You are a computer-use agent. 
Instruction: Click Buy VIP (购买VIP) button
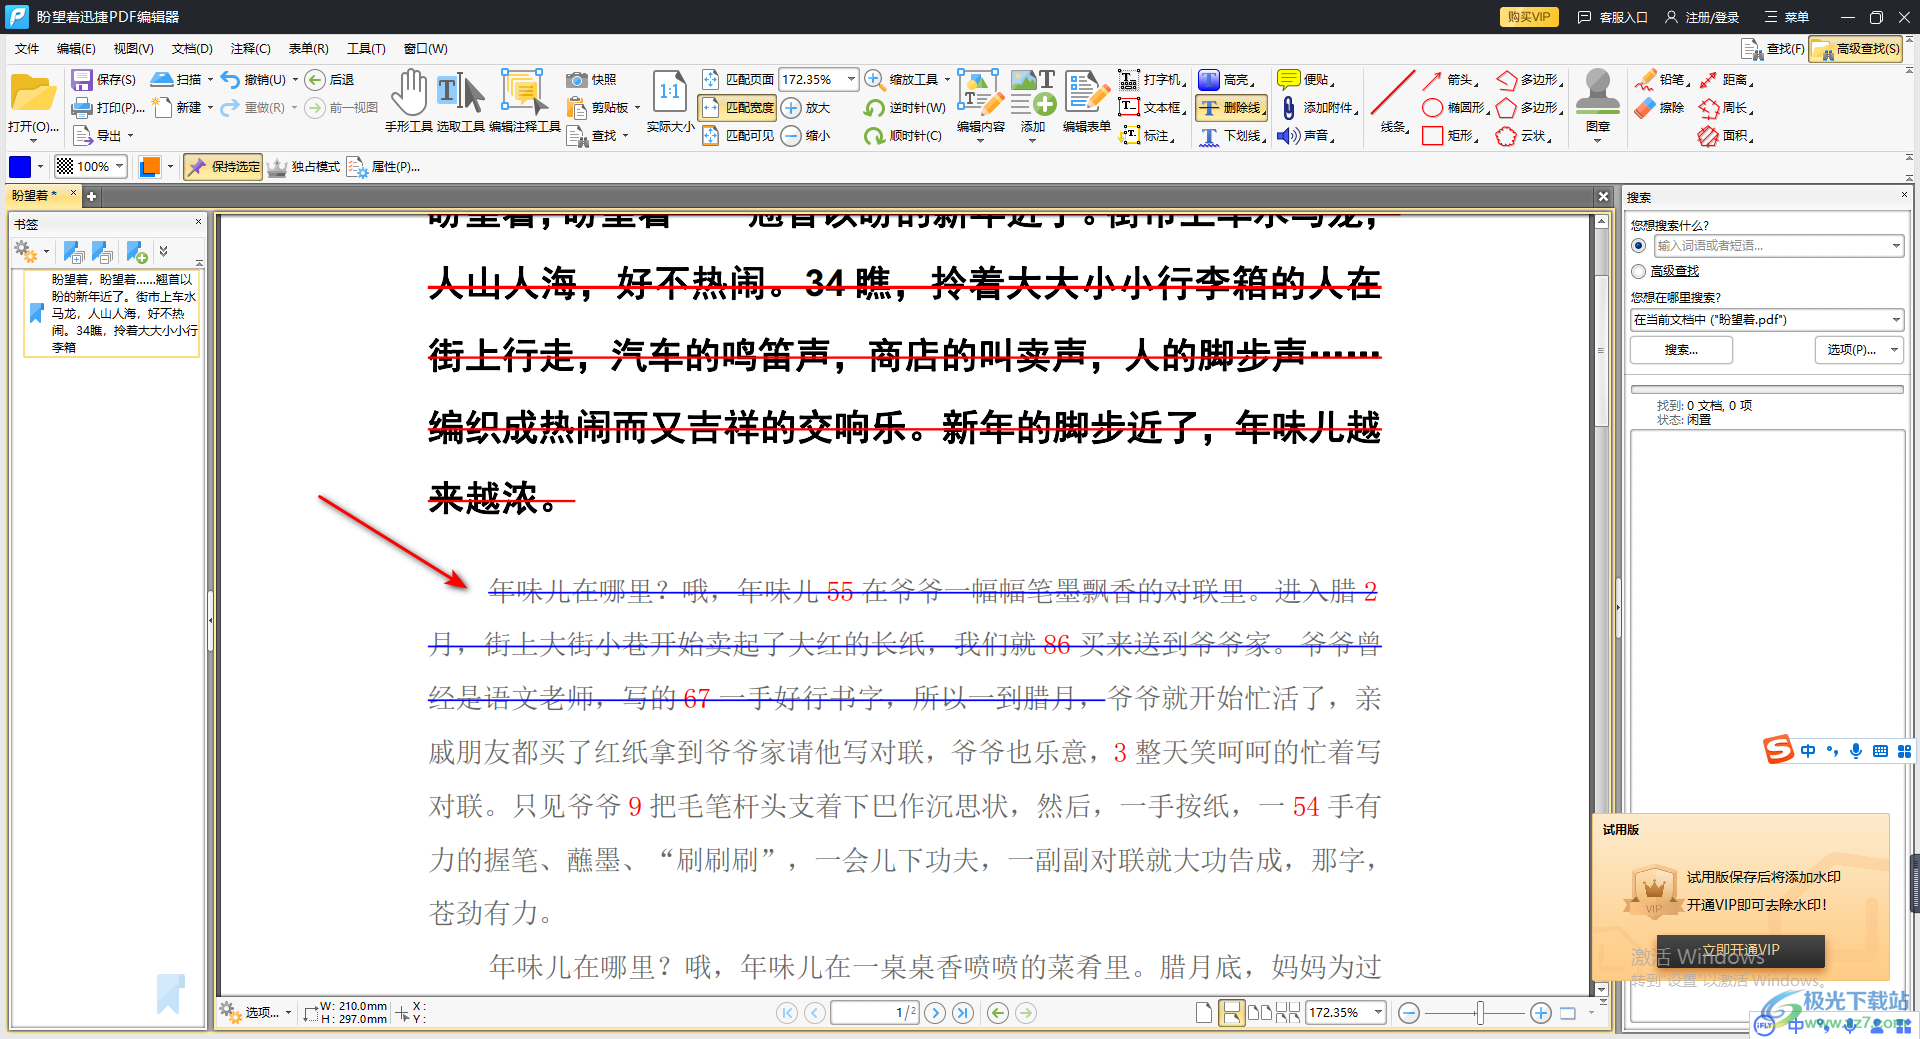pyautogui.click(x=1529, y=17)
